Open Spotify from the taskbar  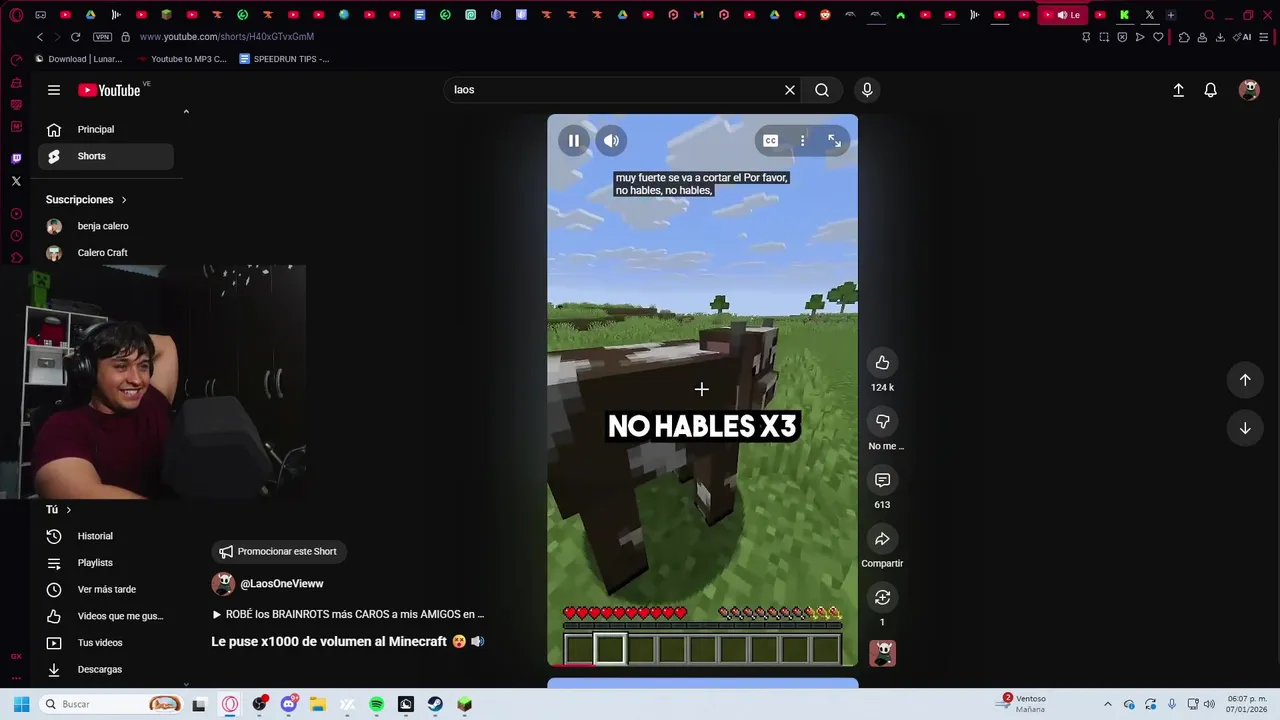(x=376, y=704)
